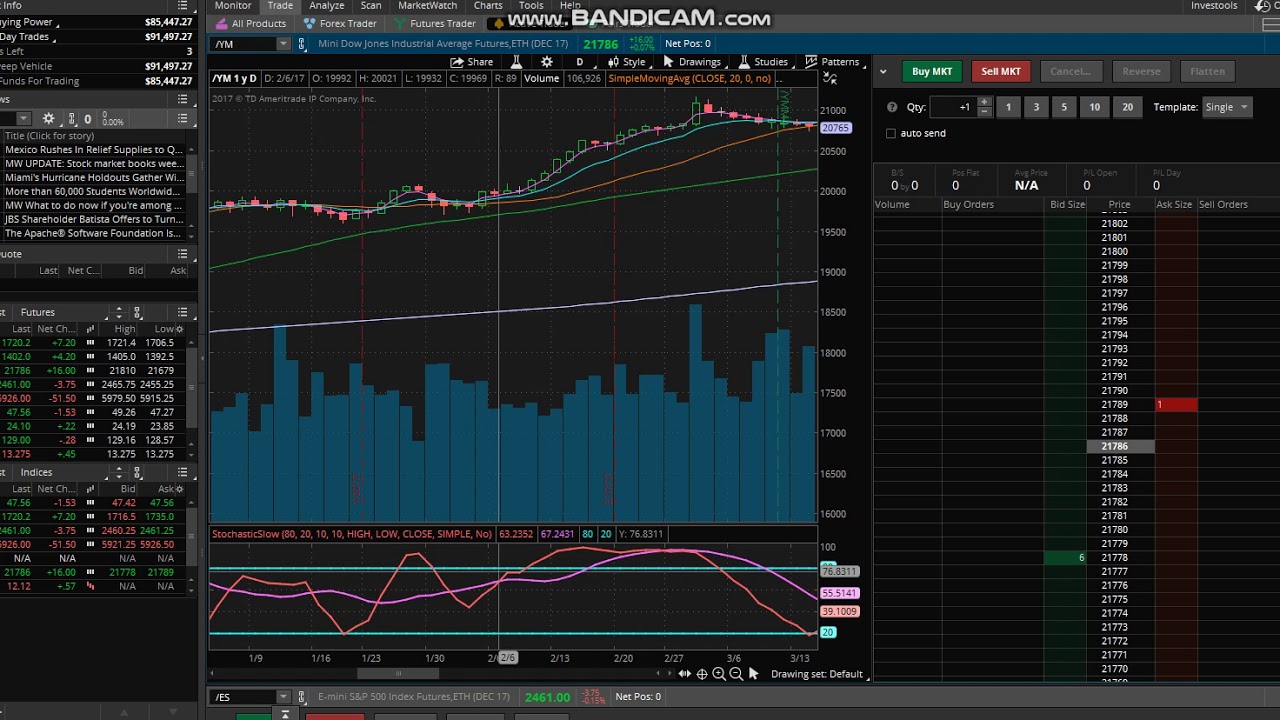Click the Cancel orders button
This screenshot has width=1280, height=720.
(1070, 71)
